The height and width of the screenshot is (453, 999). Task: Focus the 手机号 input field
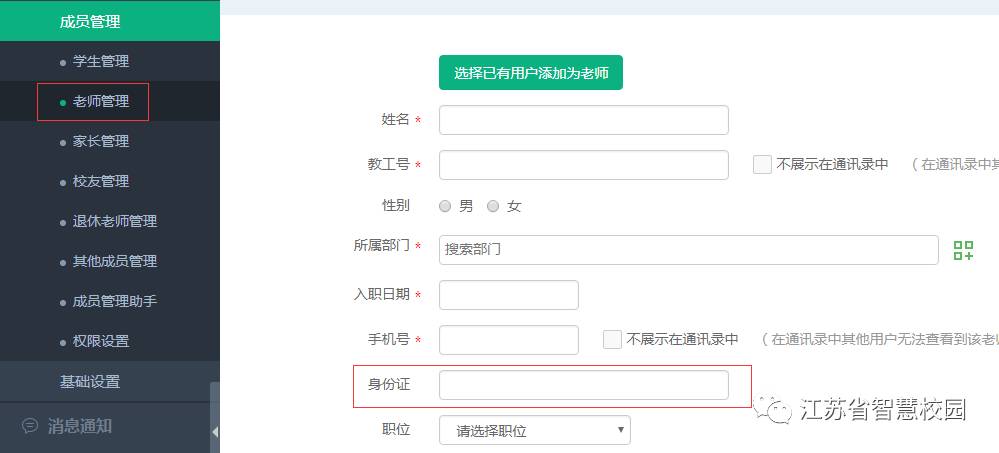[x=509, y=340]
